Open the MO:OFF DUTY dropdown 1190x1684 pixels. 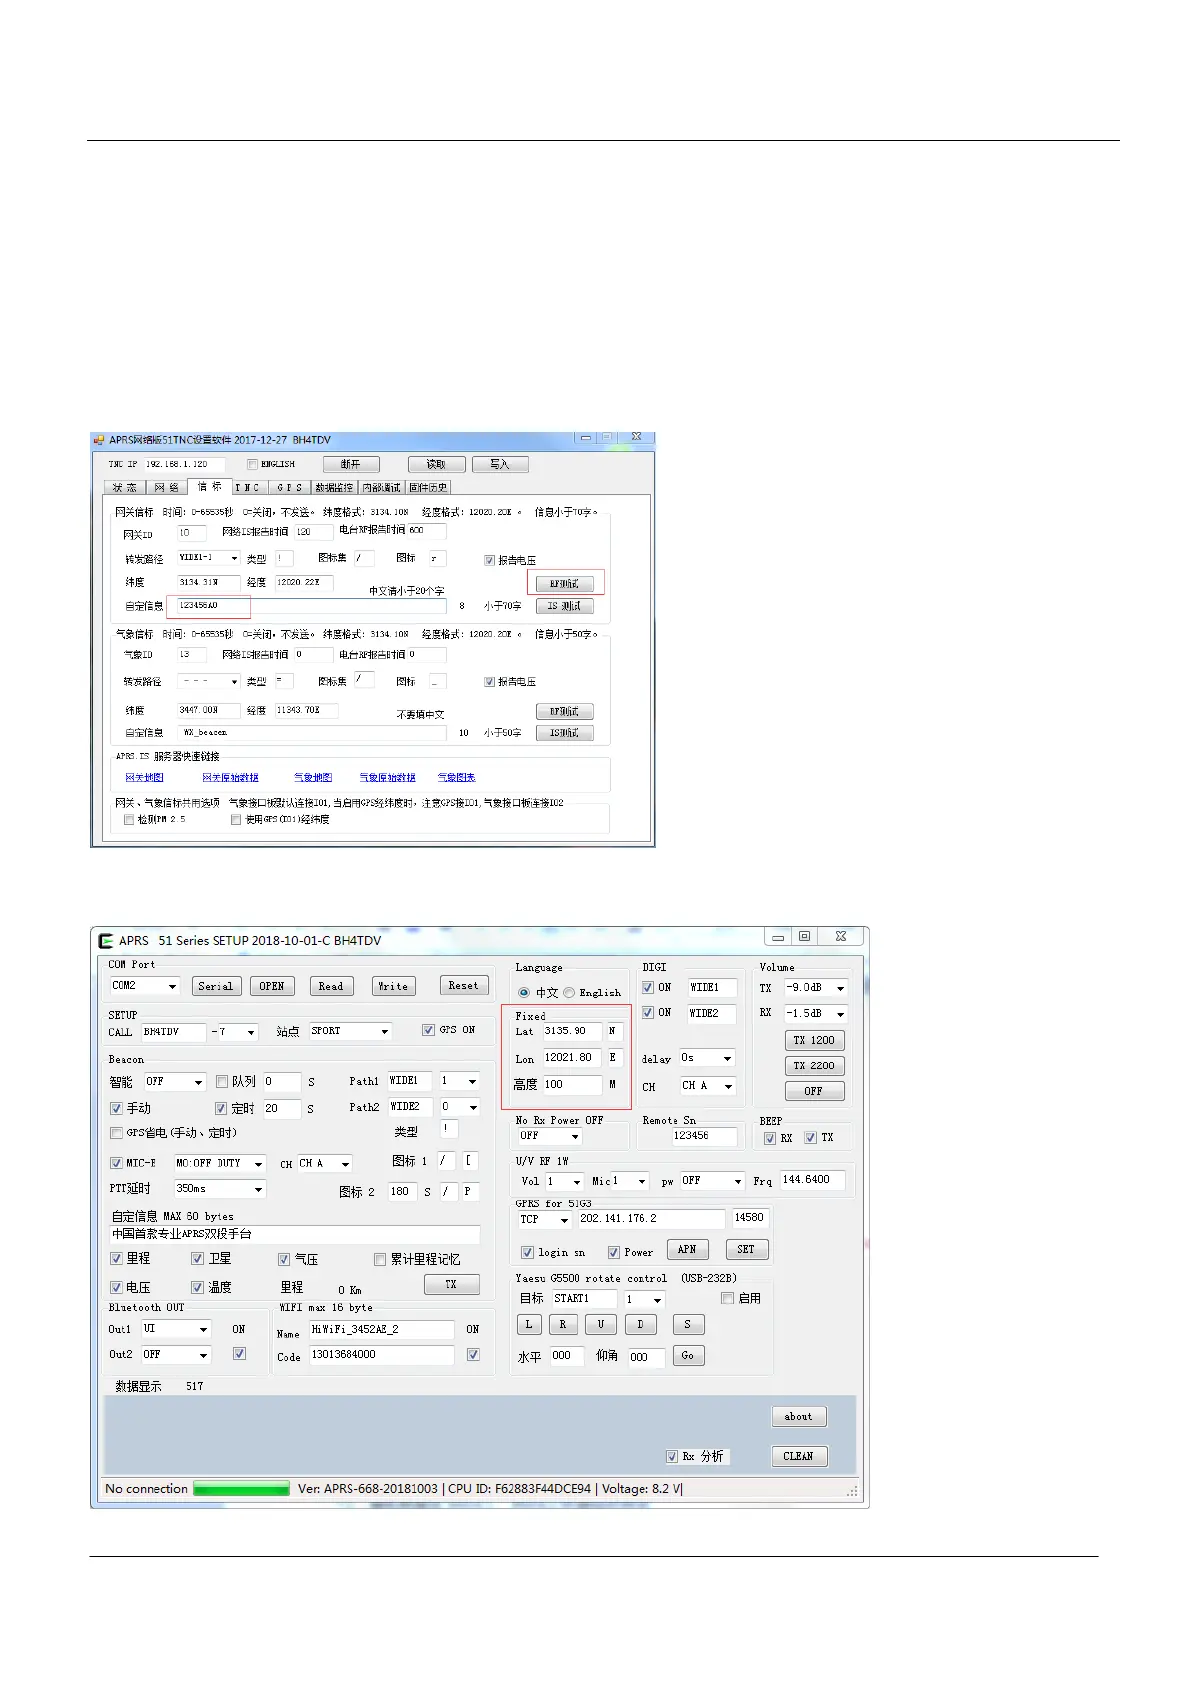(x=258, y=1164)
